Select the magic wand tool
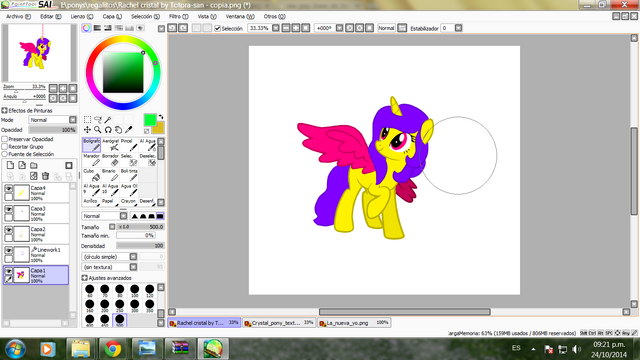 tap(108, 120)
